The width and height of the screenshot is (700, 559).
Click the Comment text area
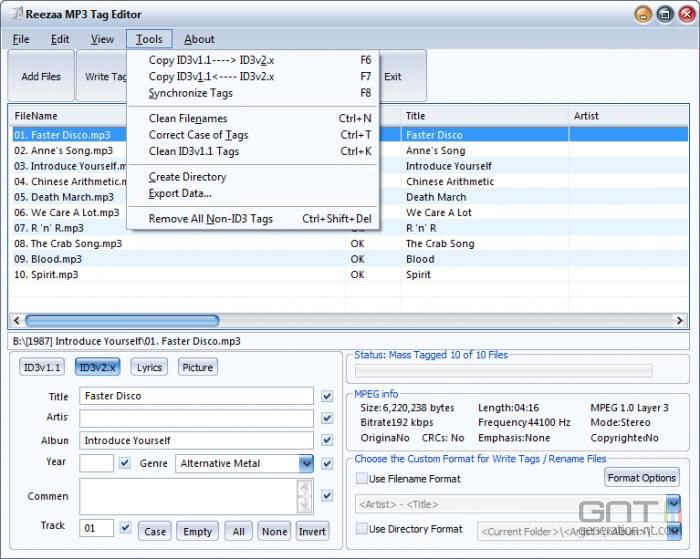click(188, 496)
